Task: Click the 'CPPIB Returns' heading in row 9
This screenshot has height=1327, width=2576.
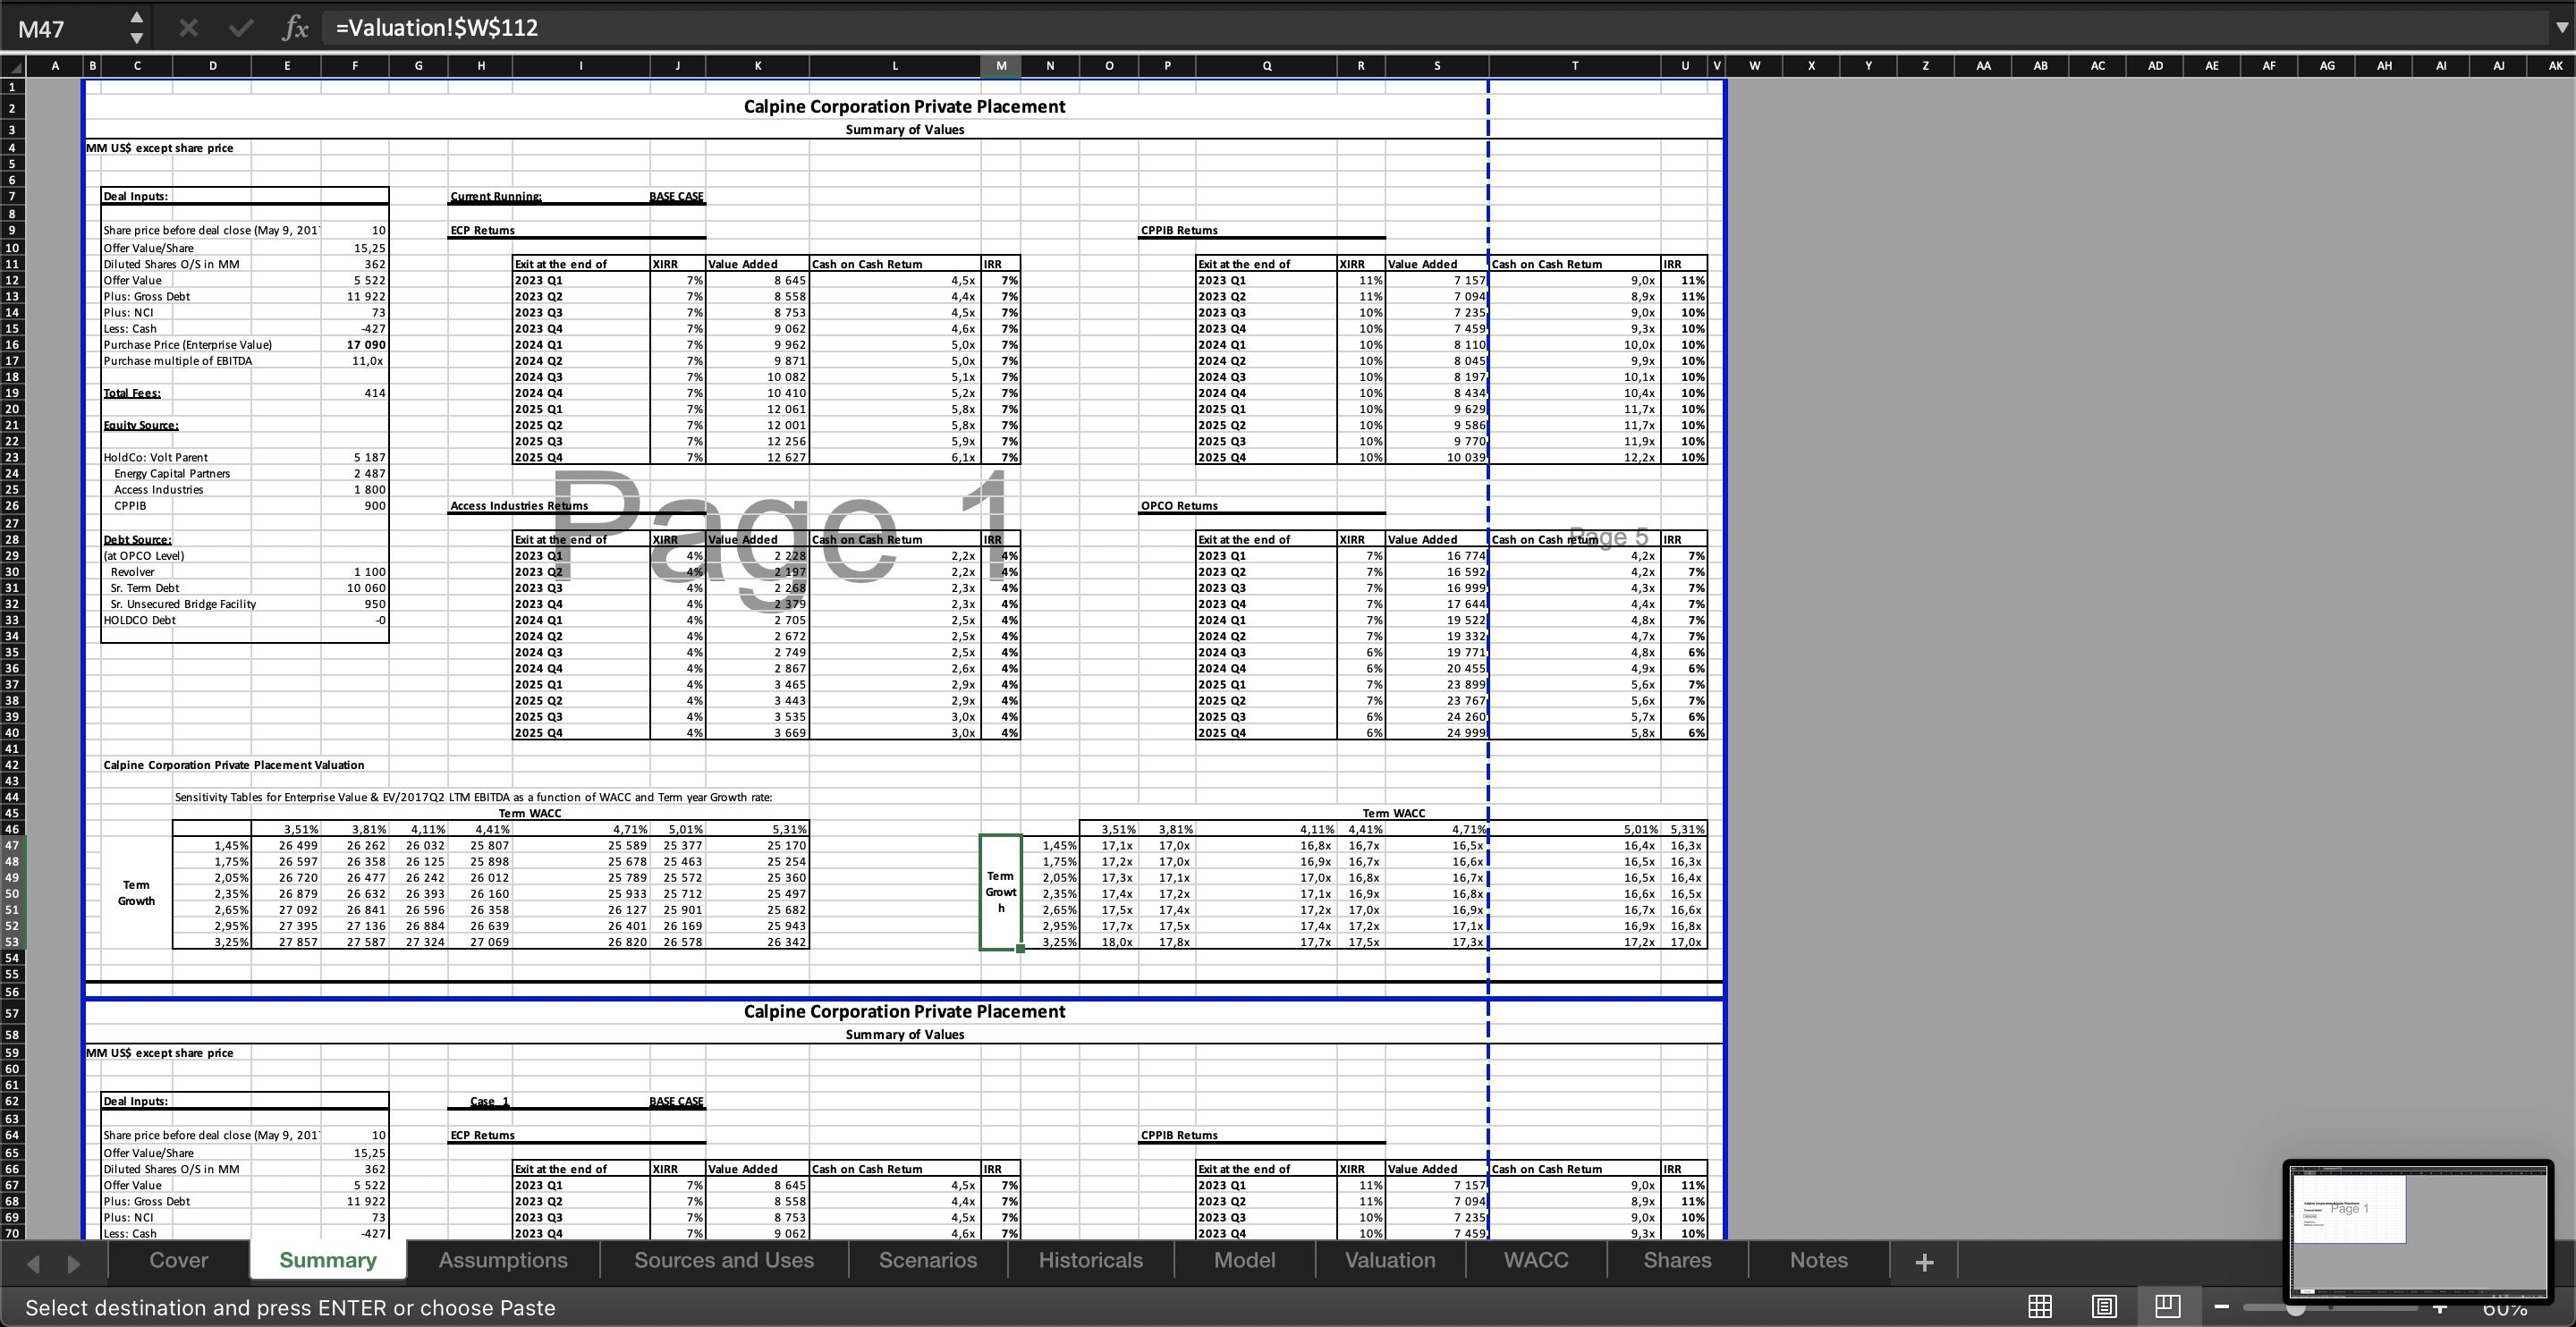Action: (x=1179, y=230)
